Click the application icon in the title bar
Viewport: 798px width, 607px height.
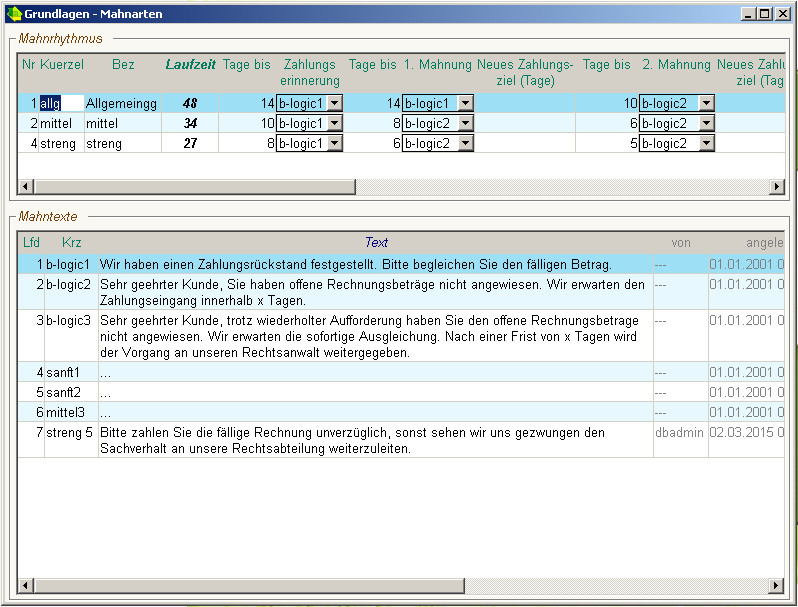tap(14, 14)
